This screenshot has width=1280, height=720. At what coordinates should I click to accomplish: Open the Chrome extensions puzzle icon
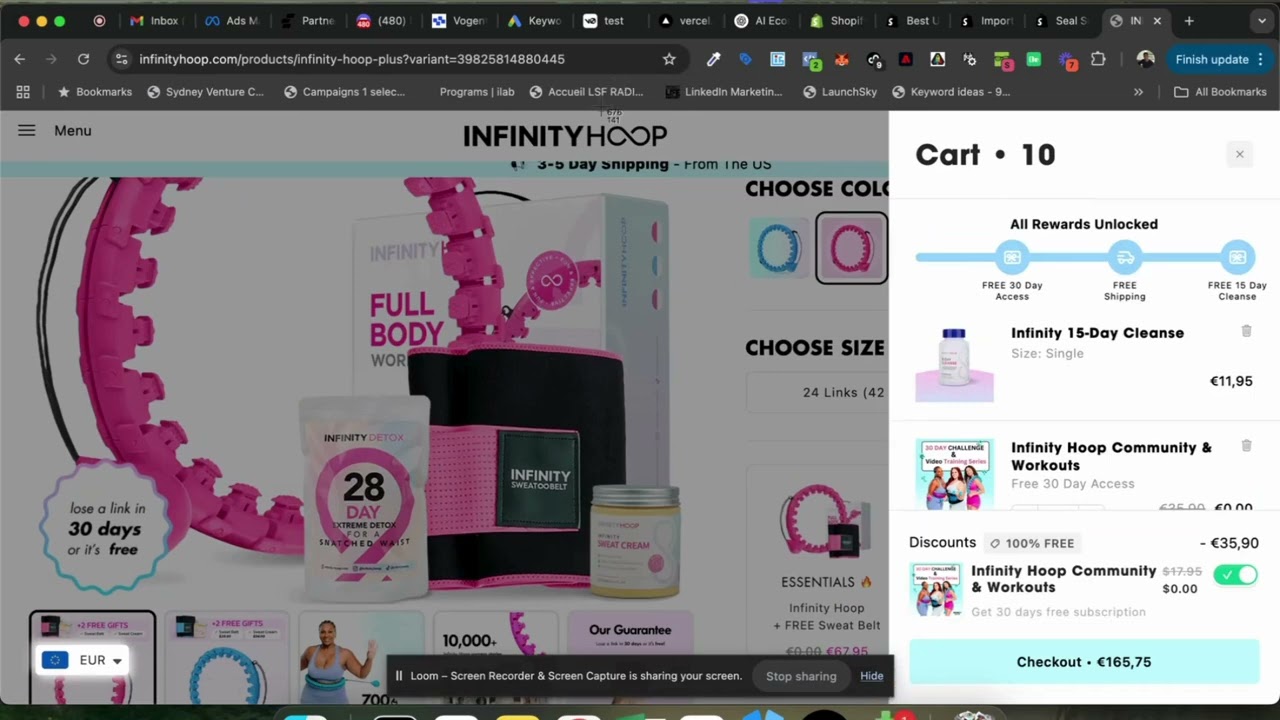point(1098,59)
